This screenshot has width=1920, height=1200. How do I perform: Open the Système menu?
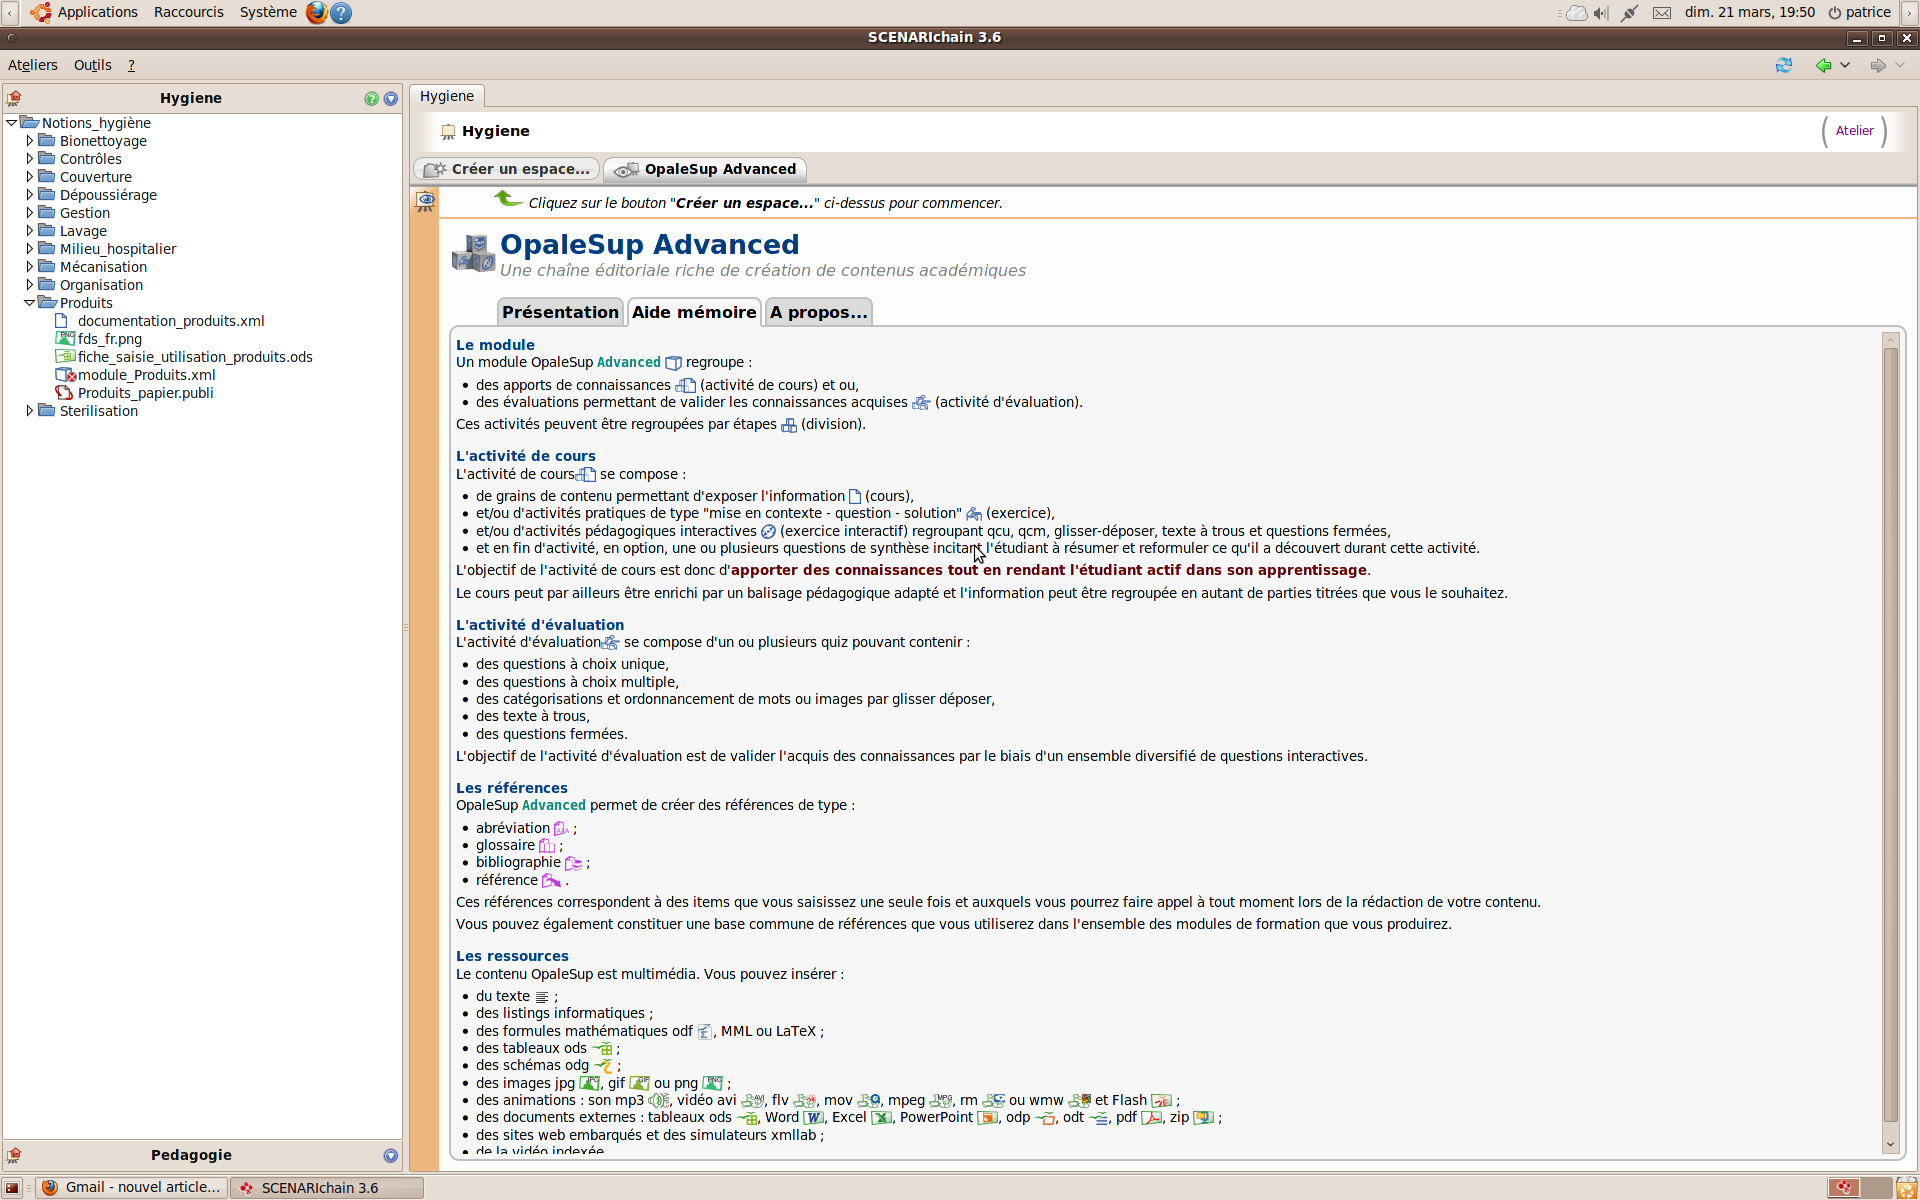tap(268, 12)
